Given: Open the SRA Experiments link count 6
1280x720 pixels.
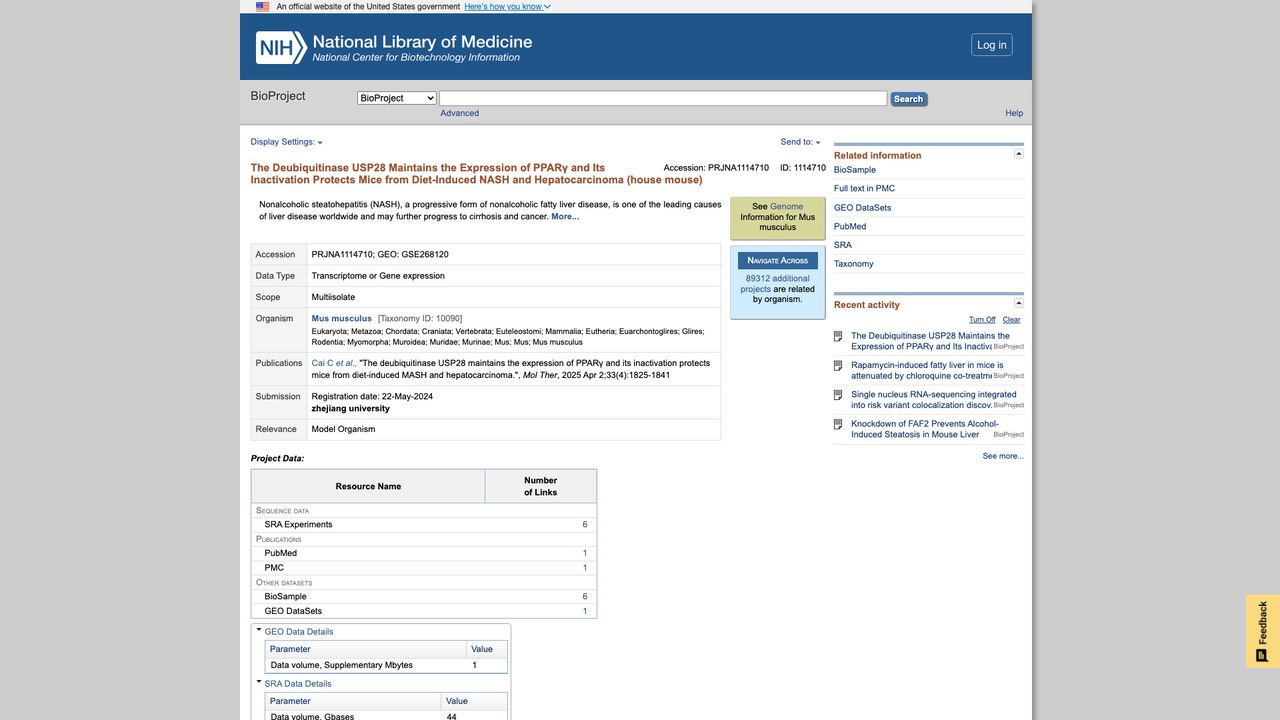Looking at the screenshot, I should tap(585, 524).
